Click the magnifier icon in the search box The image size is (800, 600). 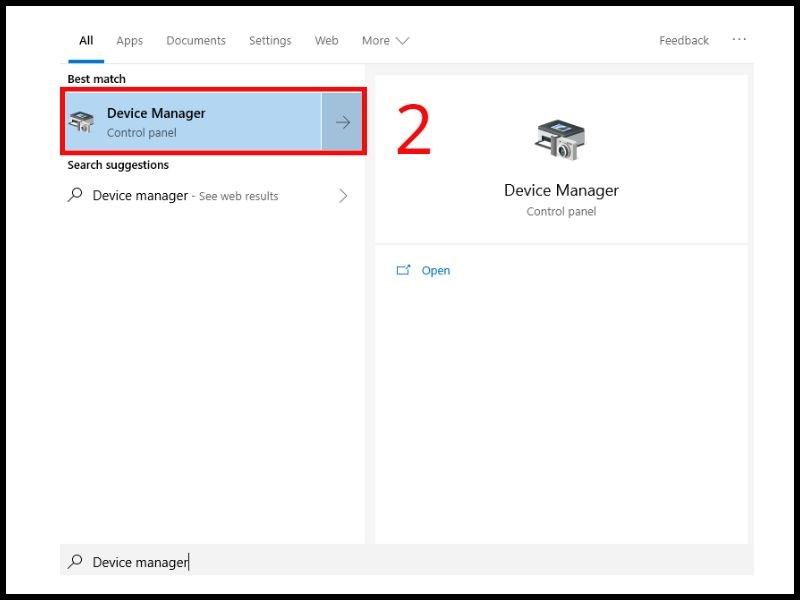click(x=77, y=562)
